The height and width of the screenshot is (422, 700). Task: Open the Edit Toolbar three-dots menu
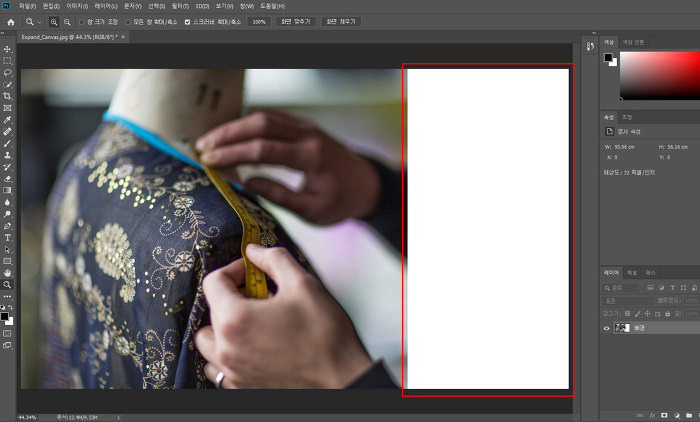click(x=7, y=297)
